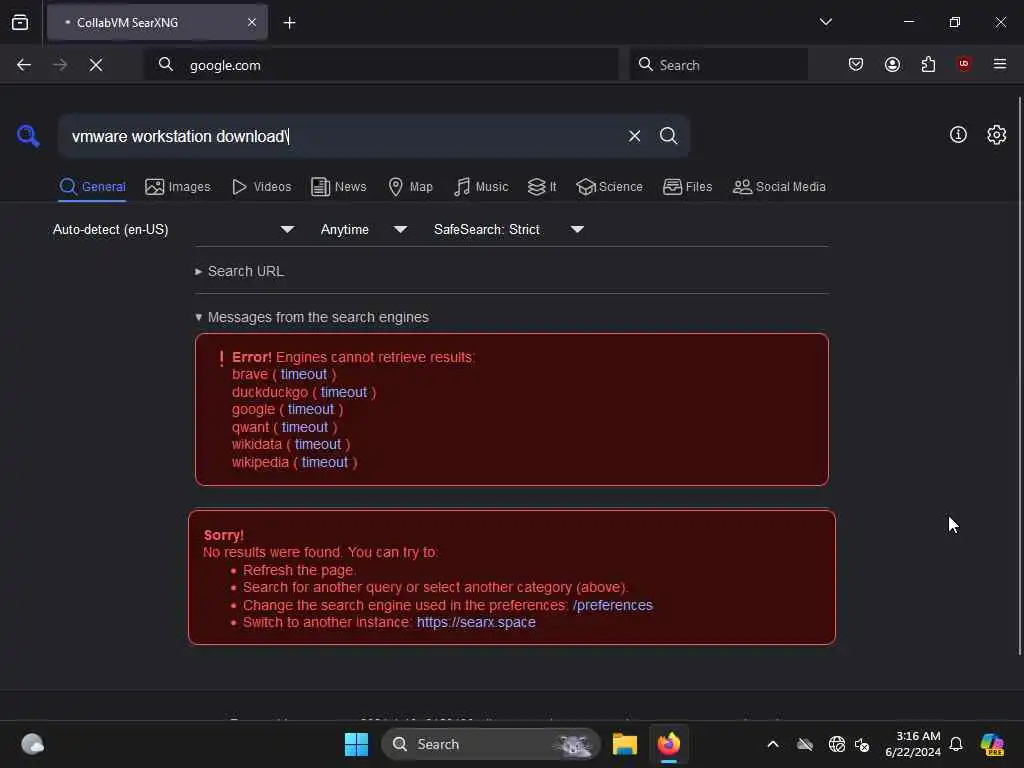Open Firefox View tab list icon
Screen dimensions: 1024x768
click(20, 22)
